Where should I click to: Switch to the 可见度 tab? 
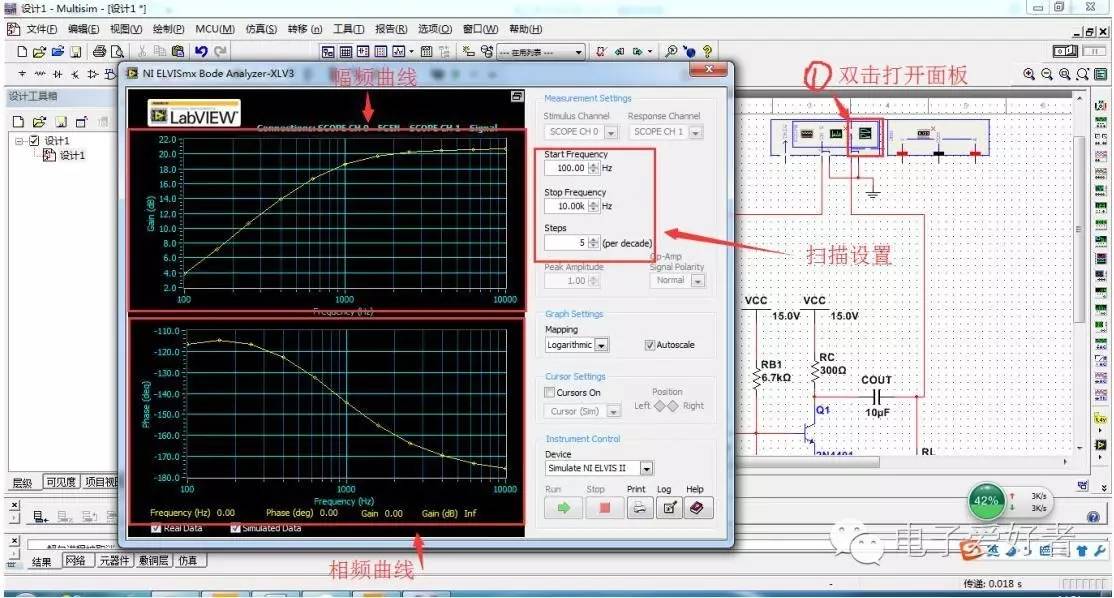(x=61, y=482)
